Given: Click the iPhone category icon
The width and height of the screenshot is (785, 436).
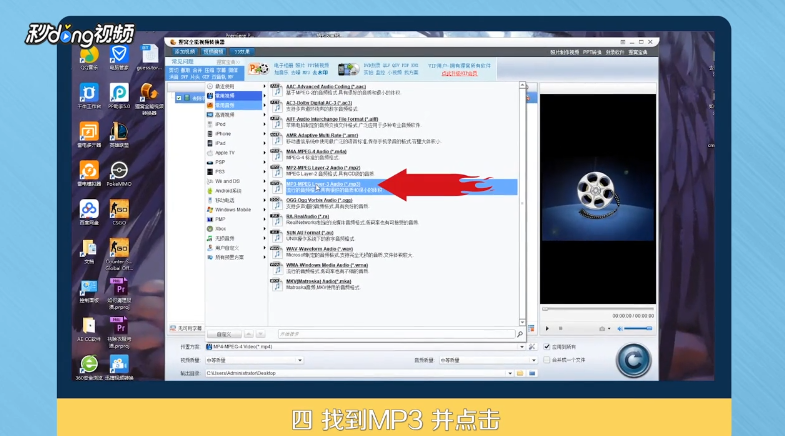Looking at the screenshot, I should point(210,134).
